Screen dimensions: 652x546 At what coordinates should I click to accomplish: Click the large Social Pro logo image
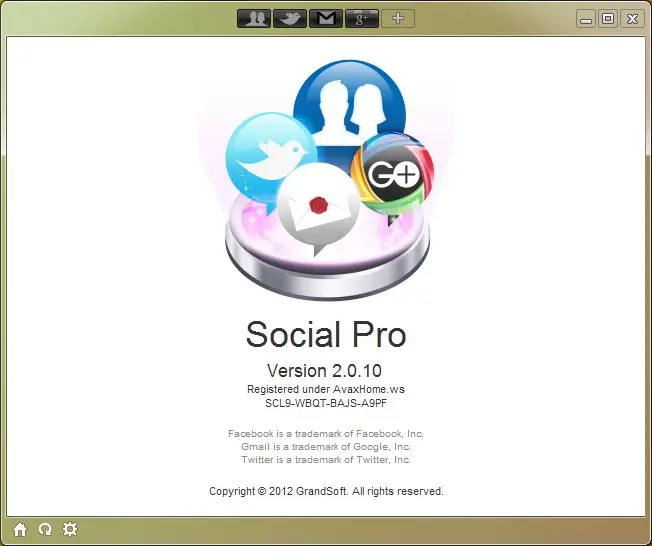click(328, 180)
